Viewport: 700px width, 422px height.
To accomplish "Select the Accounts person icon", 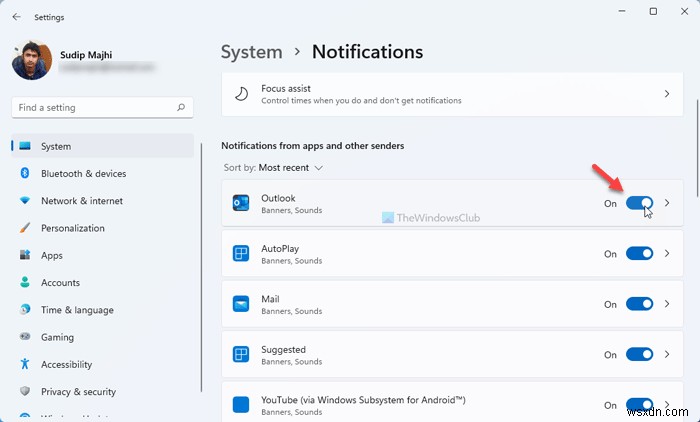I will [x=25, y=282].
